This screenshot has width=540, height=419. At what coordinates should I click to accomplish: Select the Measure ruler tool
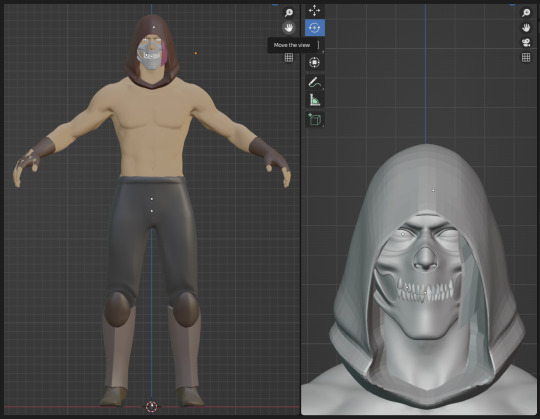tap(314, 100)
